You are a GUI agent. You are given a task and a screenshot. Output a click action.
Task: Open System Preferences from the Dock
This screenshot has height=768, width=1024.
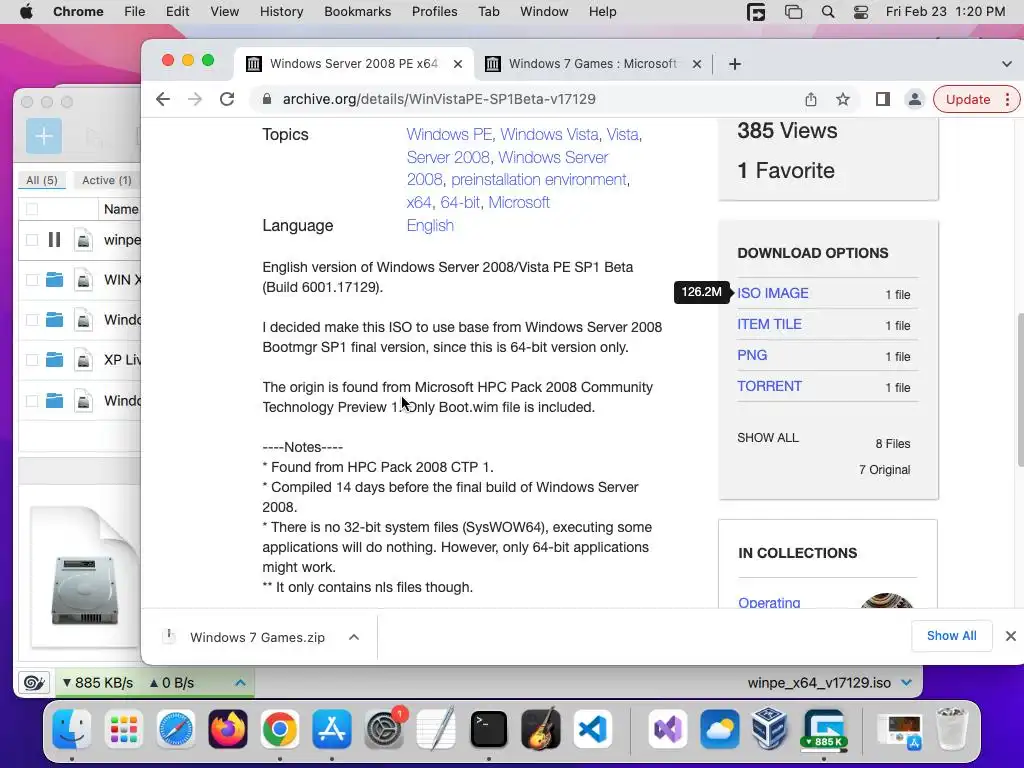(384, 729)
